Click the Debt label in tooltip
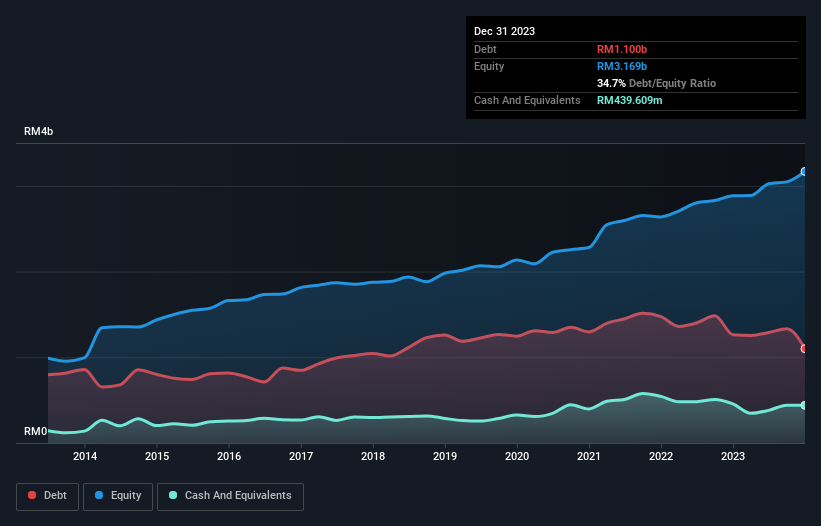The width and height of the screenshot is (821, 526). 485,49
